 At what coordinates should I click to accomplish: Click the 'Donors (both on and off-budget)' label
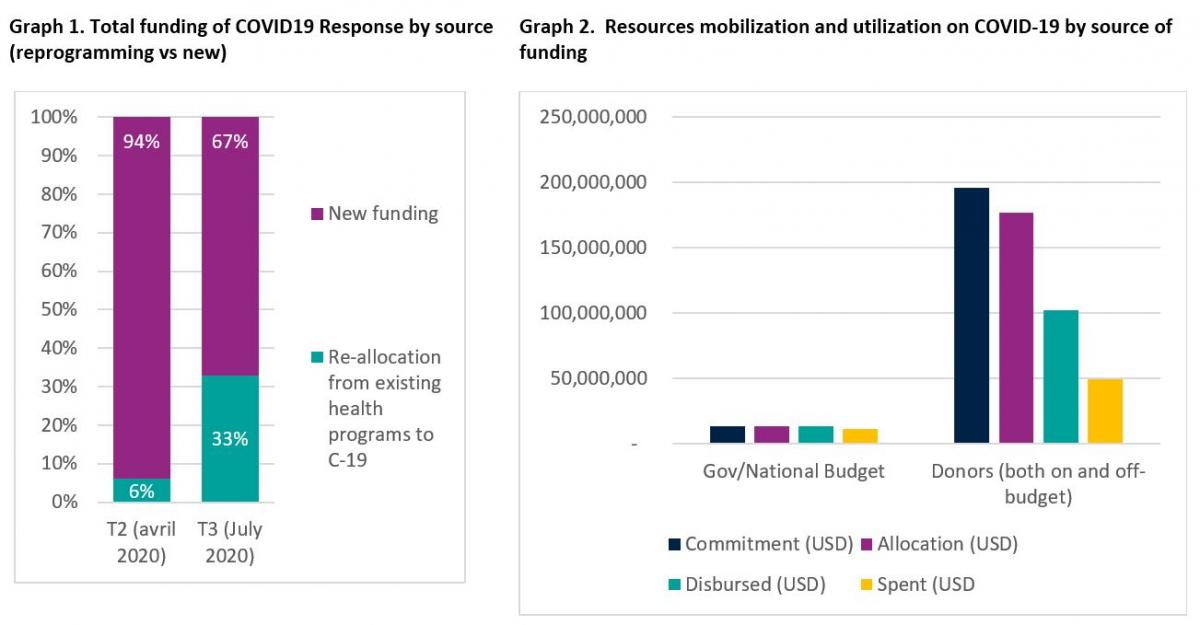[1038, 484]
